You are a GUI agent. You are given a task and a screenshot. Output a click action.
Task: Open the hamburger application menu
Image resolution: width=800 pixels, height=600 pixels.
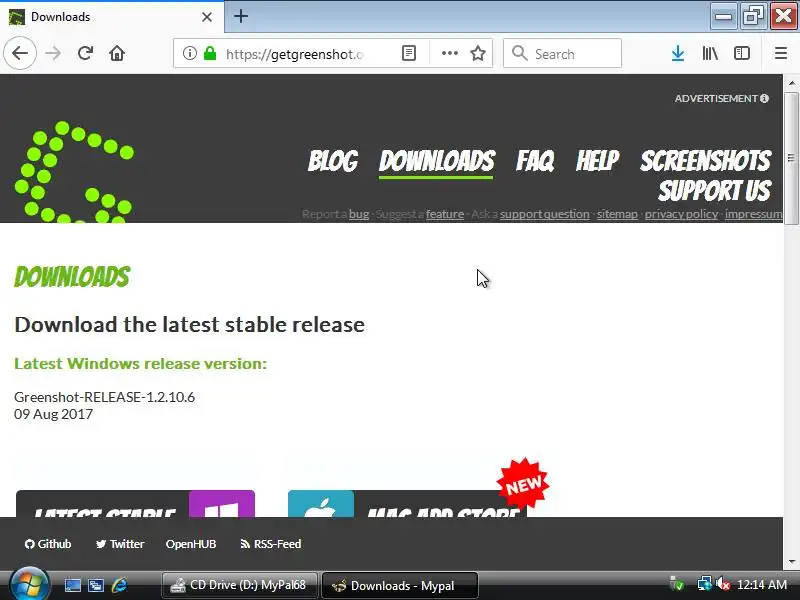(781, 53)
